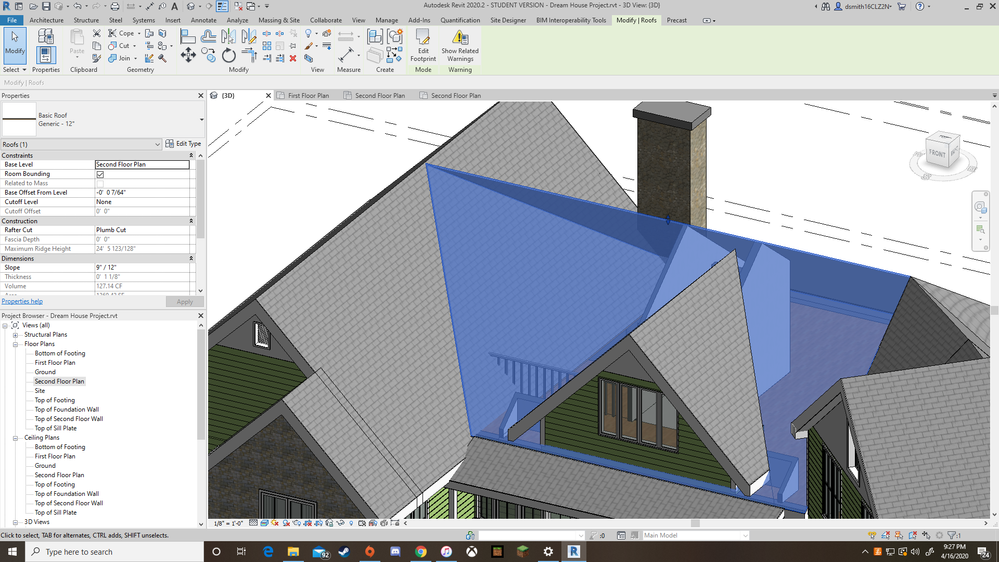This screenshot has width=999, height=562.
Task: Select the Modify arrow tool
Action: click(15, 43)
